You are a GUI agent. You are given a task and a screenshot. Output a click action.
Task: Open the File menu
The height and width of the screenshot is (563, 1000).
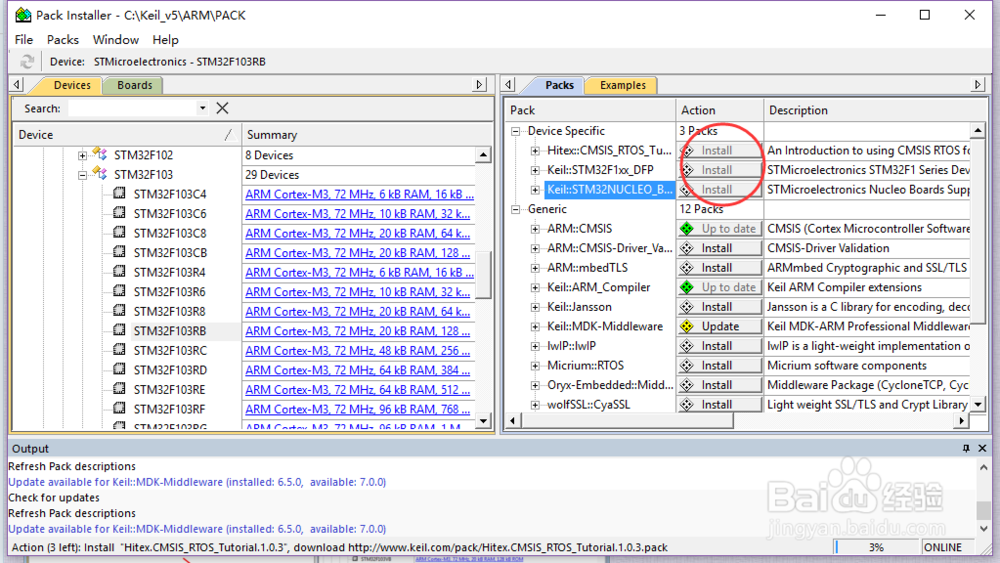tap(24, 40)
